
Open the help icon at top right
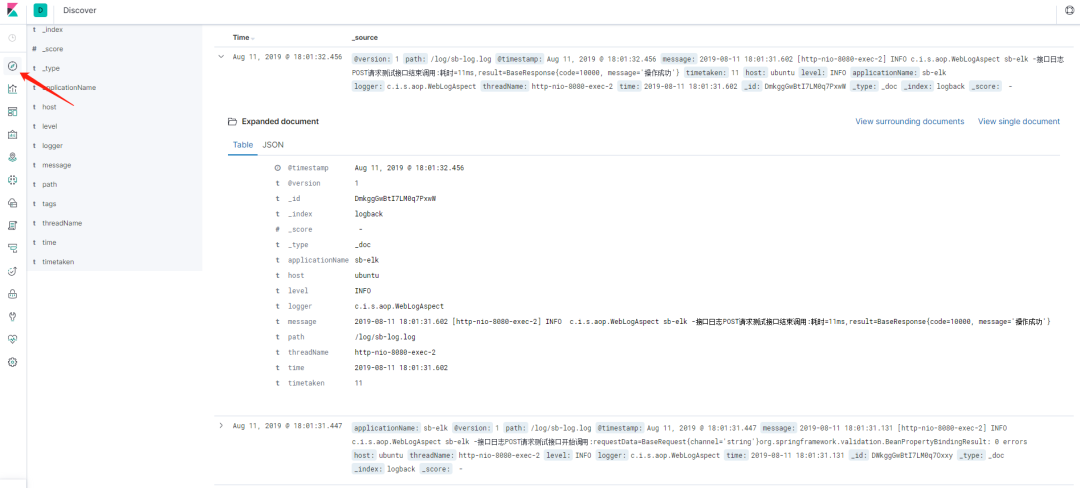(1070, 10)
